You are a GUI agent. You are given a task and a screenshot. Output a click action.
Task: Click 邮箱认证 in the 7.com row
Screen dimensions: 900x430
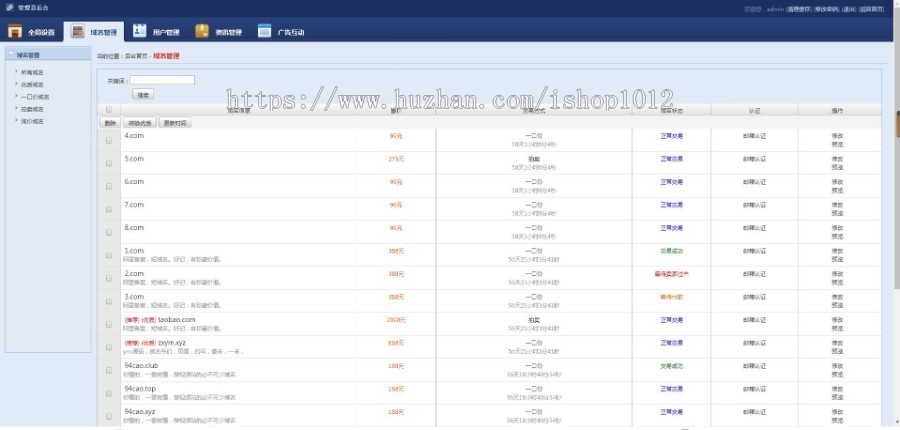tap(754, 205)
